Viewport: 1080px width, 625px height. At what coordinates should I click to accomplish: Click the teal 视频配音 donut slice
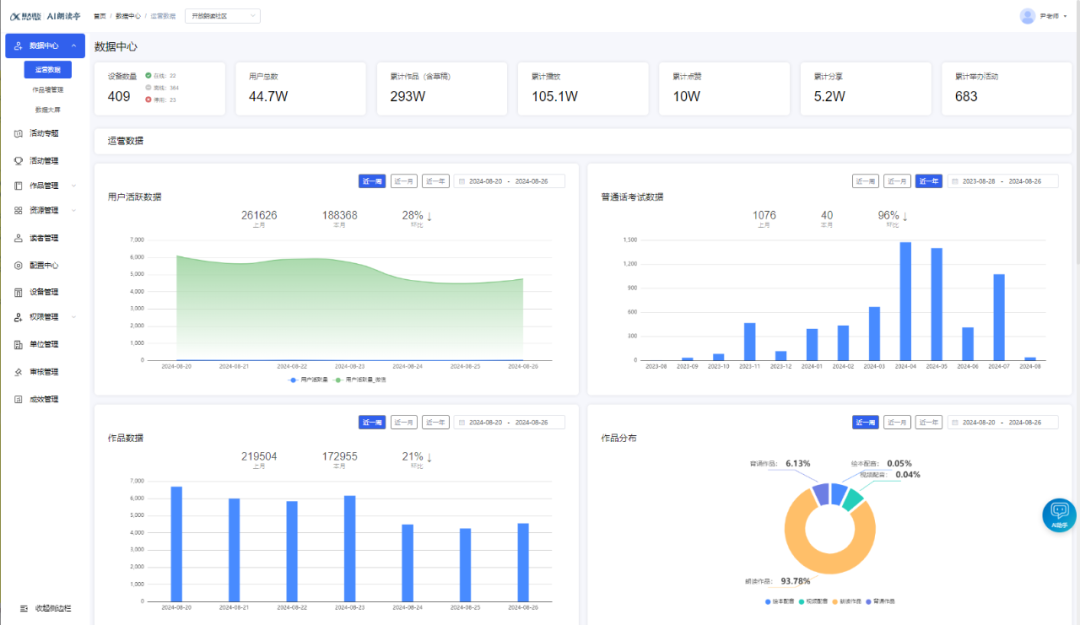pos(854,499)
